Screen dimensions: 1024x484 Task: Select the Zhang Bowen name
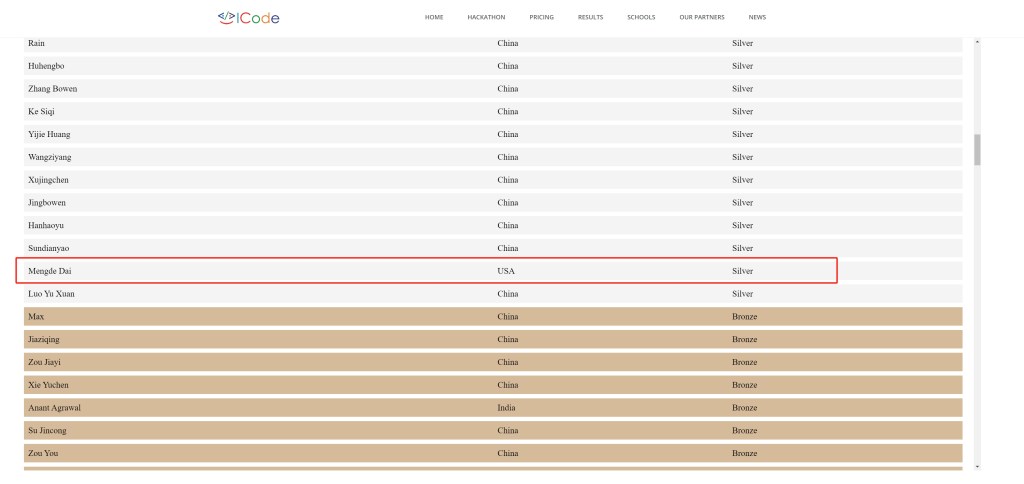pos(53,89)
